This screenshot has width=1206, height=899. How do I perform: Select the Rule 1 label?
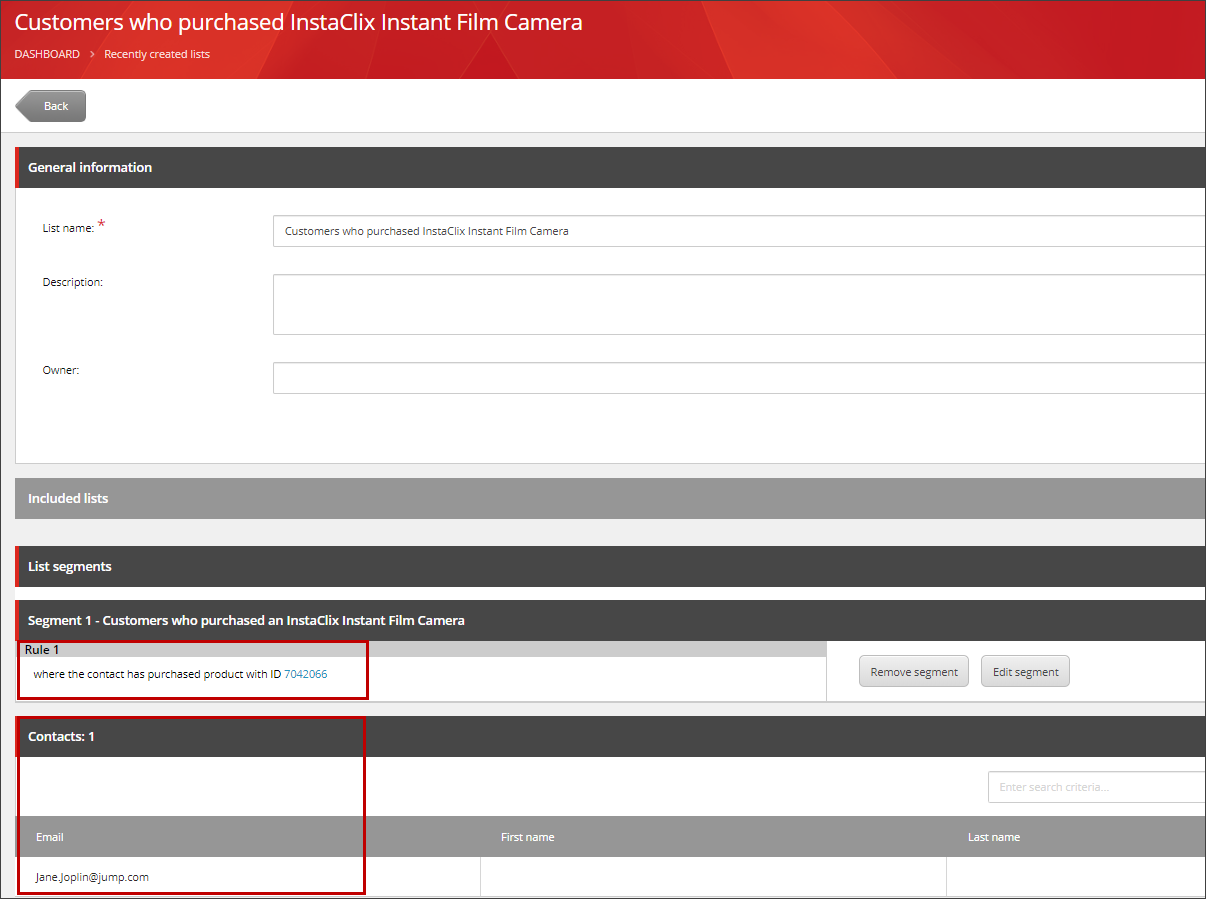click(42, 650)
